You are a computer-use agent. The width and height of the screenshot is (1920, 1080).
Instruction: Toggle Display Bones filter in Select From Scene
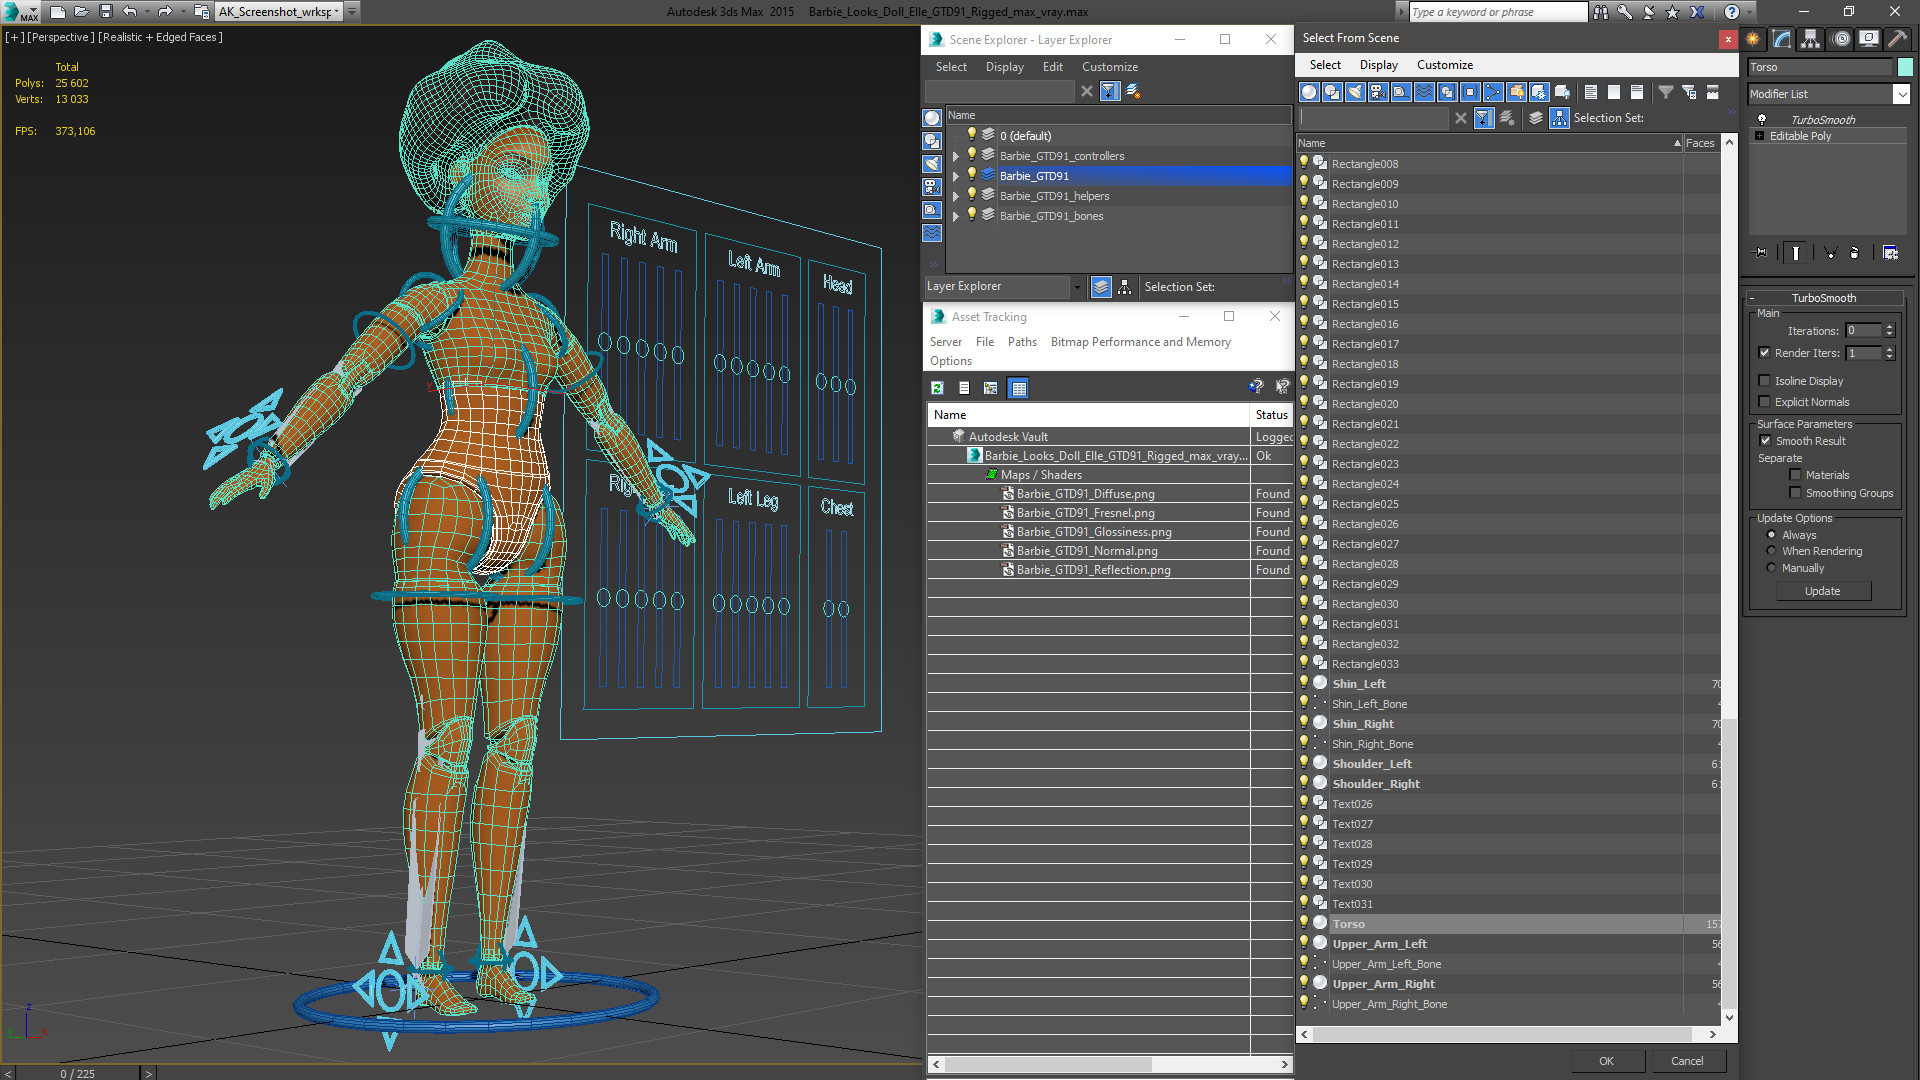pos(1493,92)
